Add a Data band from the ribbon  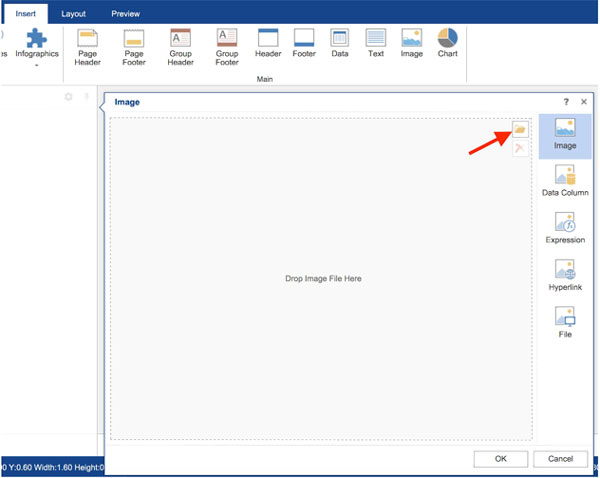[x=340, y=43]
